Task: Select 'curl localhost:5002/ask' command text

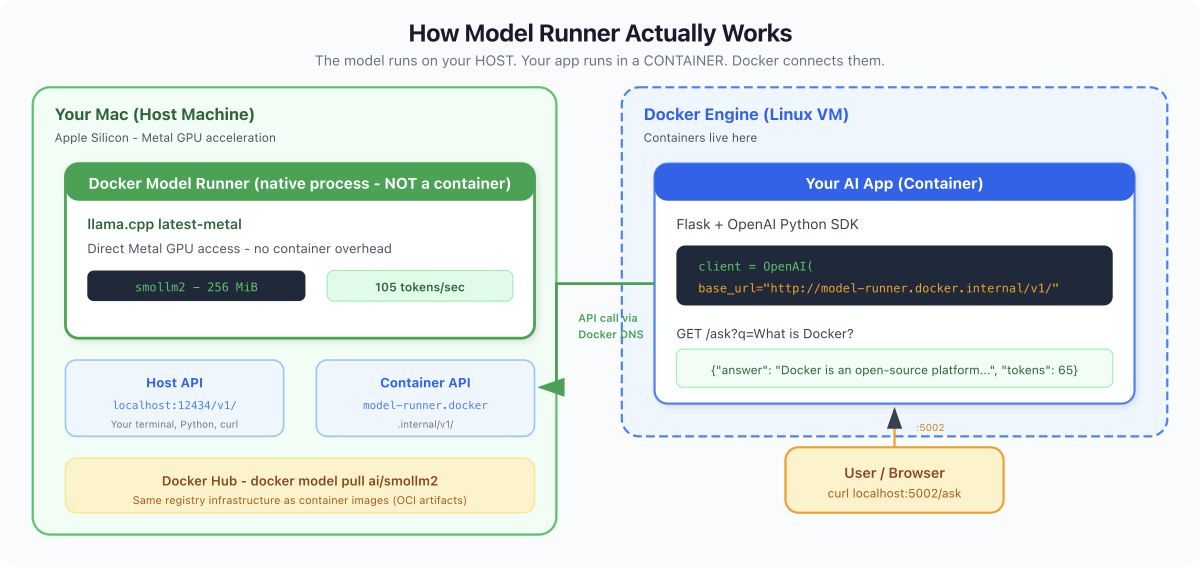Action: [894, 494]
